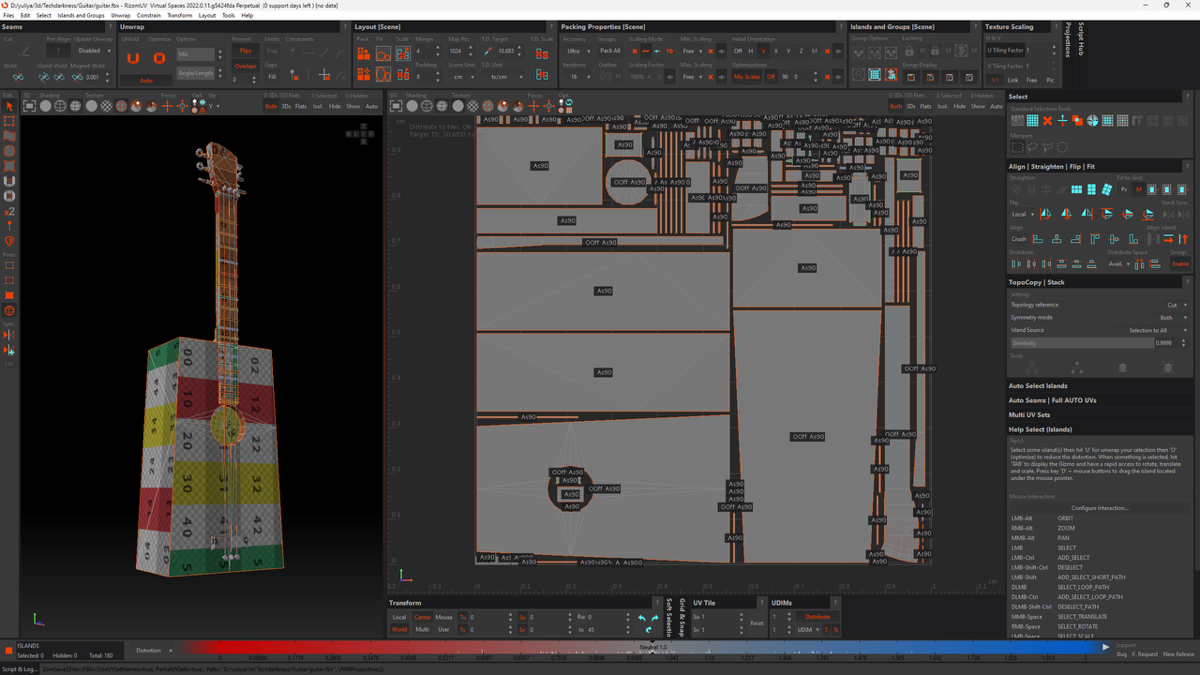The height and width of the screenshot is (675, 1200).
Task: Enable the Auto button in Unwrap panel
Action: point(146,80)
